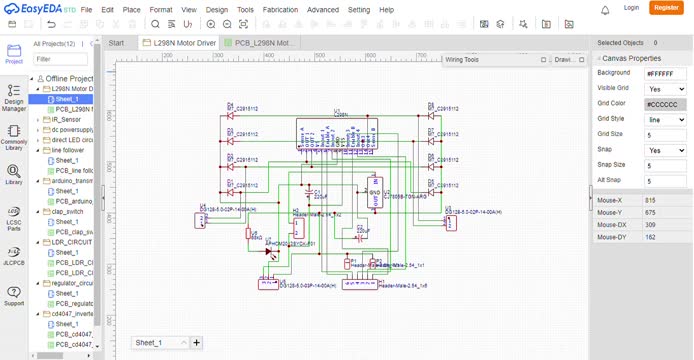Open the project folder toolbar icon
The image size is (694, 360).
[x=12, y=24]
